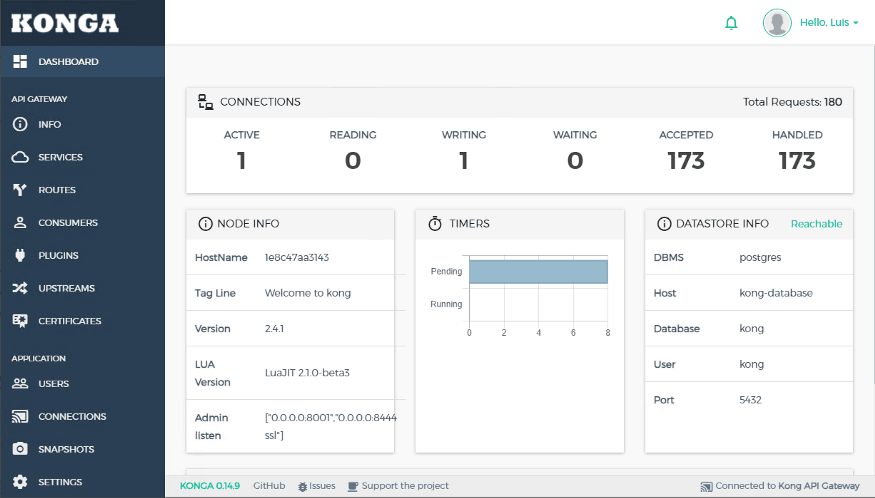This screenshot has width=875, height=498.
Task: Click the user avatar picture
Action: pos(777,23)
